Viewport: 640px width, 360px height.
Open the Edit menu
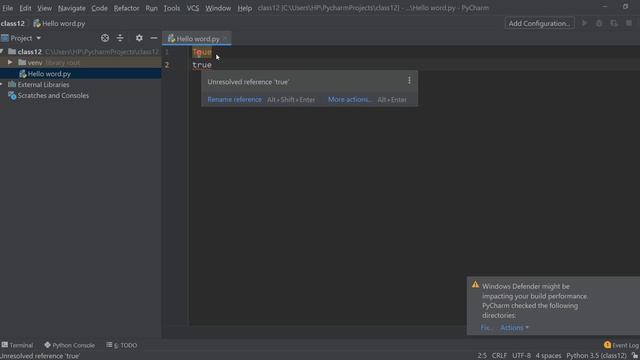(x=25, y=8)
